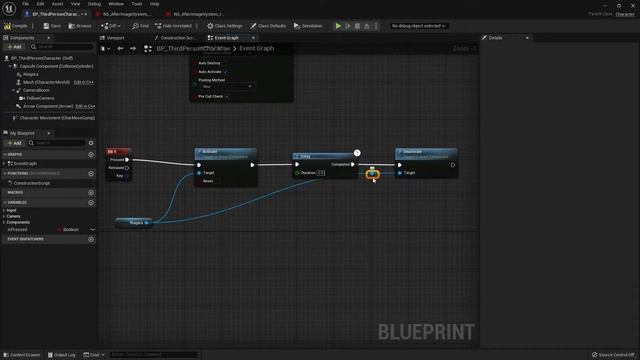This screenshot has height=360, width=640.
Task: Open the debug object selector dropdown
Action: [418, 26]
